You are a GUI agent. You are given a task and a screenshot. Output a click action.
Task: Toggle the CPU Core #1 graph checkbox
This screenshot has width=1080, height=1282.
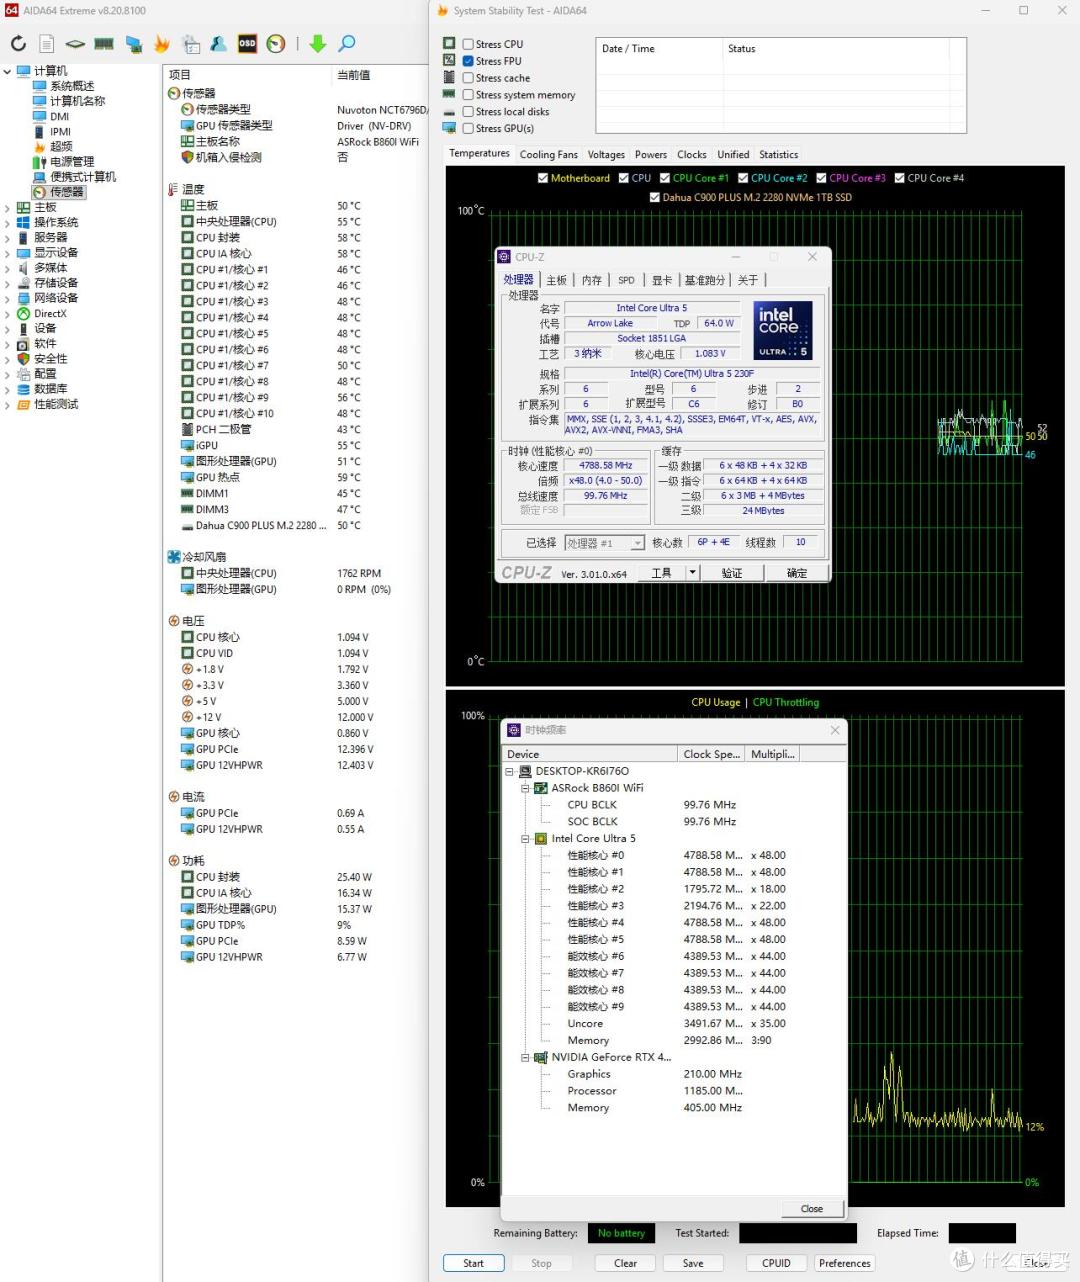[x=665, y=178]
